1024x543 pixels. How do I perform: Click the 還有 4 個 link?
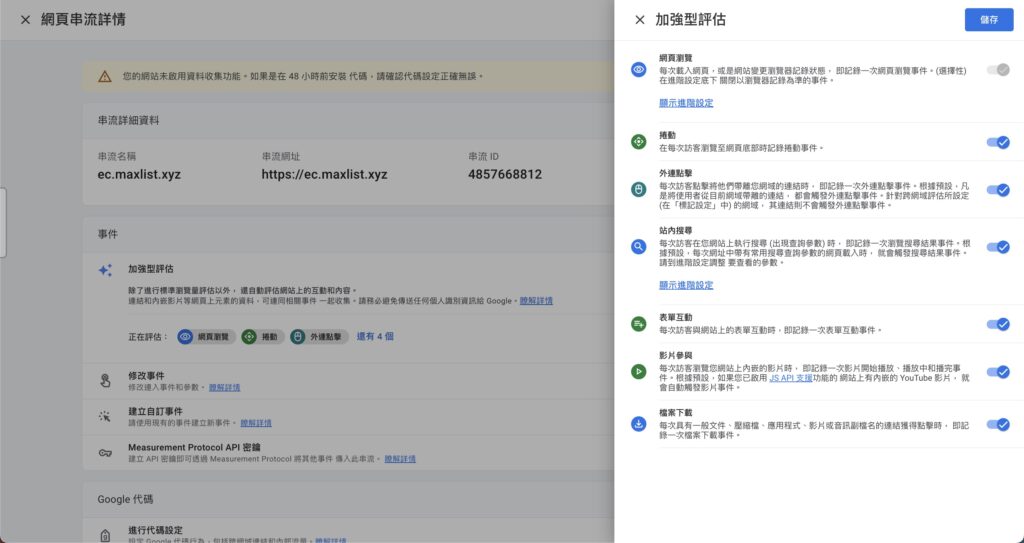tap(375, 337)
